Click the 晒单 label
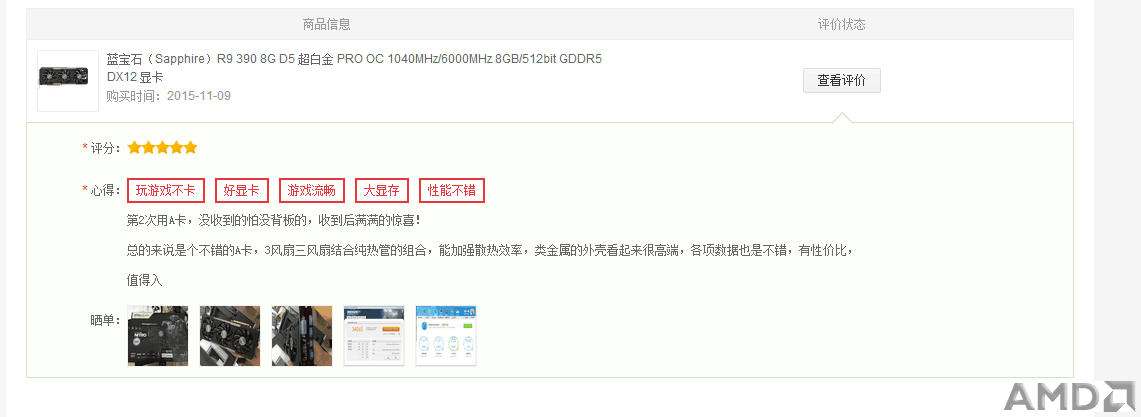This screenshot has width=1141, height=417. point(105,319)
